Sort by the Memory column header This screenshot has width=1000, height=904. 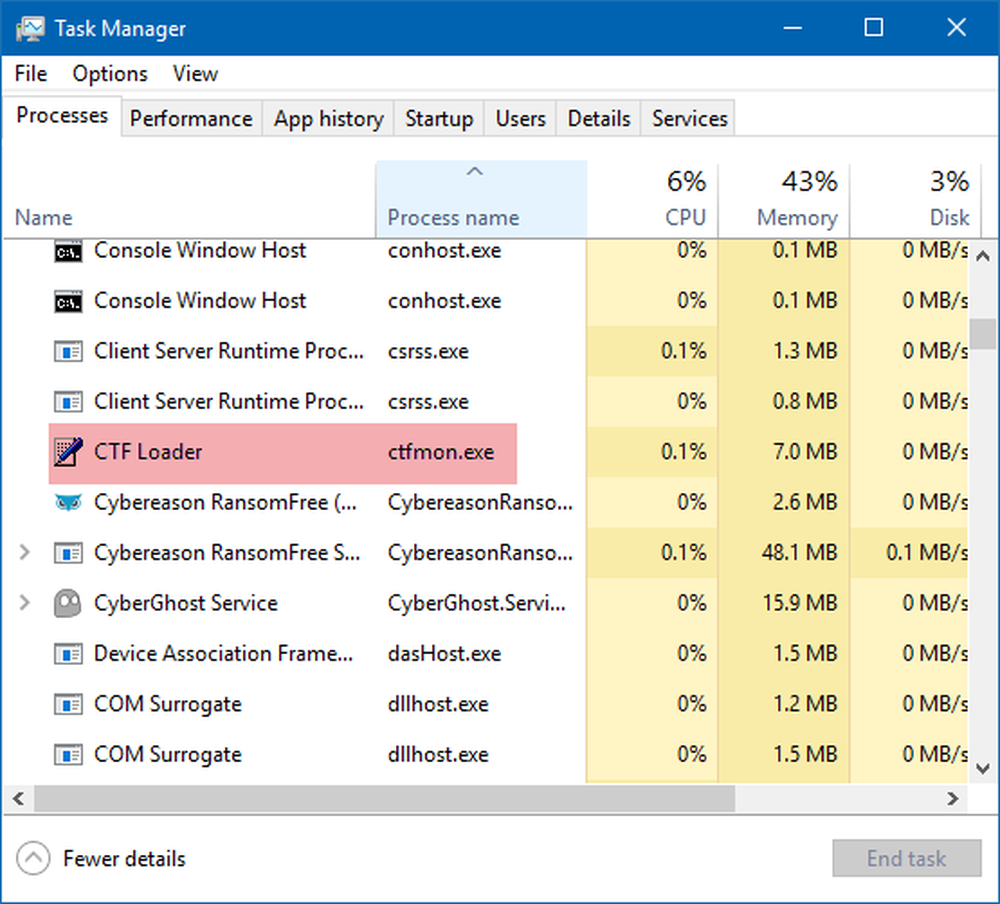(796, 217)
